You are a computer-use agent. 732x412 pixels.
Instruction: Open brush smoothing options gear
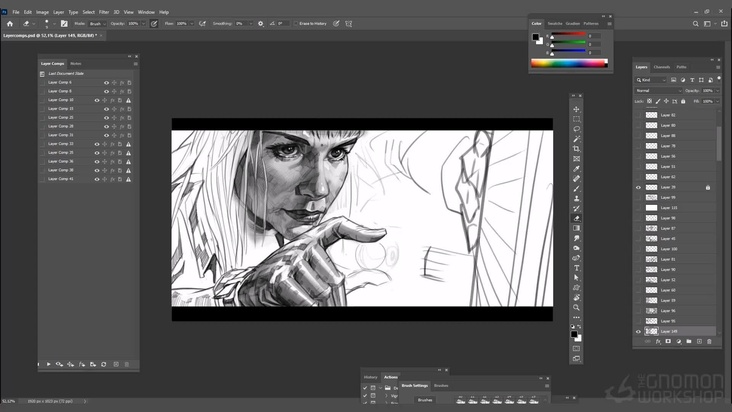pos(261,23)
